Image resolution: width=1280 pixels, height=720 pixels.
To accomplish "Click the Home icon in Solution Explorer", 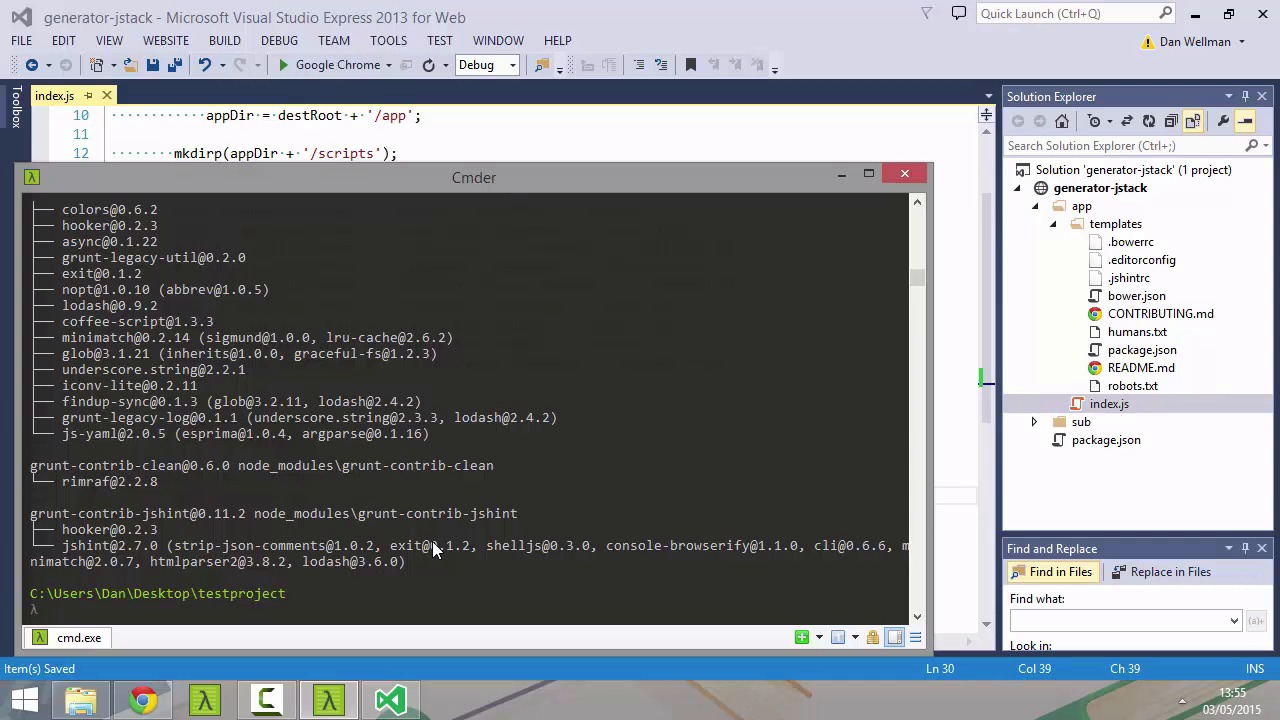I will 1062,121.
